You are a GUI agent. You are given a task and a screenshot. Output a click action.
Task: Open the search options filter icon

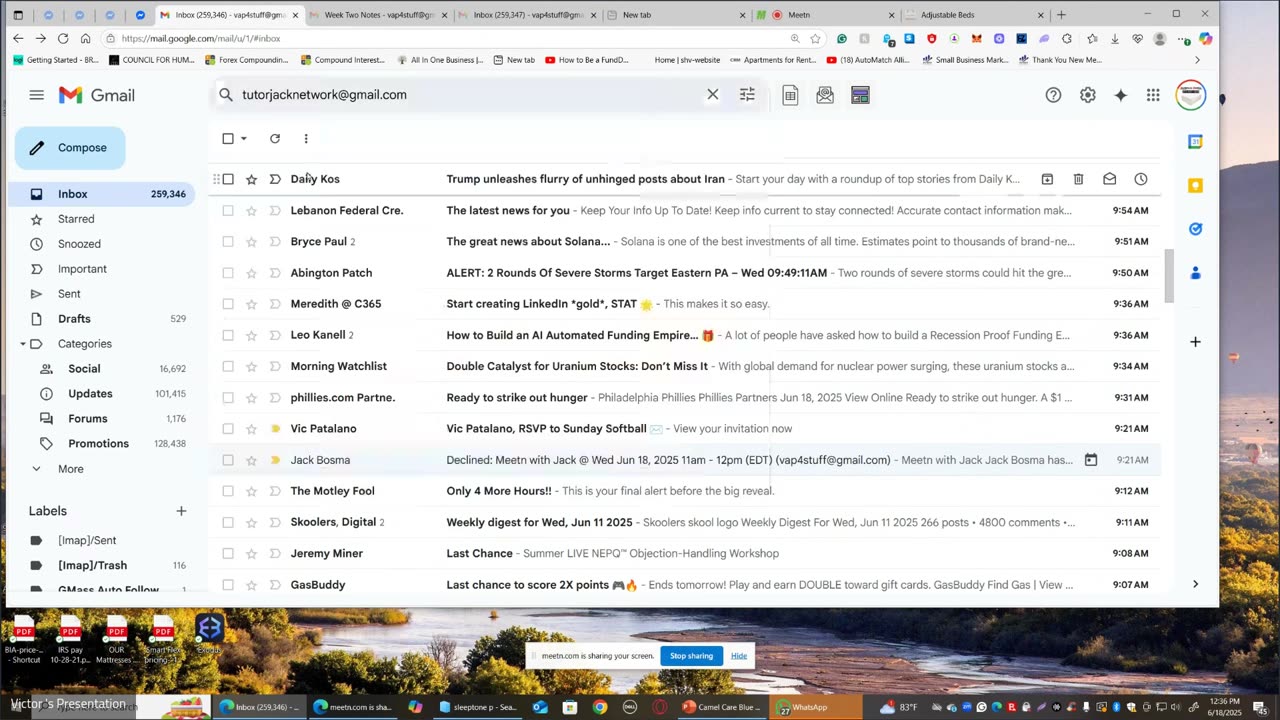coord(747,94)
